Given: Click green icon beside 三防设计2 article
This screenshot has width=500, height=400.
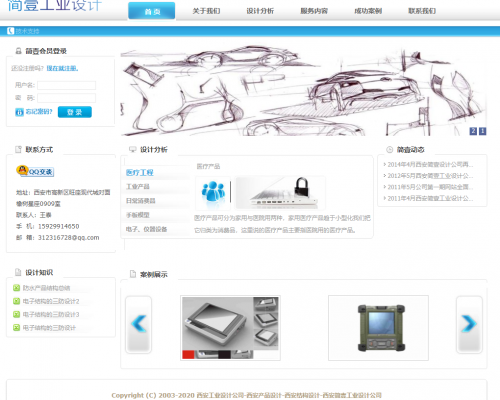Looking at the screenshot, I should pos(16,301).
